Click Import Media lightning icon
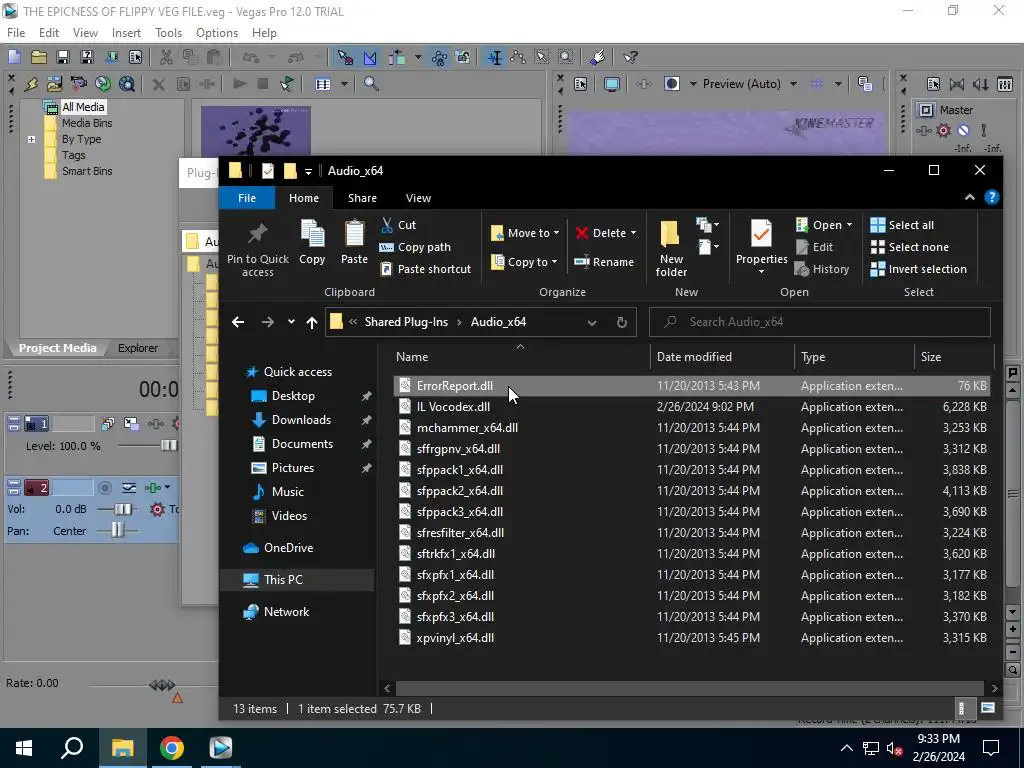The image size is (1024, 768). (x=31, y=84)
